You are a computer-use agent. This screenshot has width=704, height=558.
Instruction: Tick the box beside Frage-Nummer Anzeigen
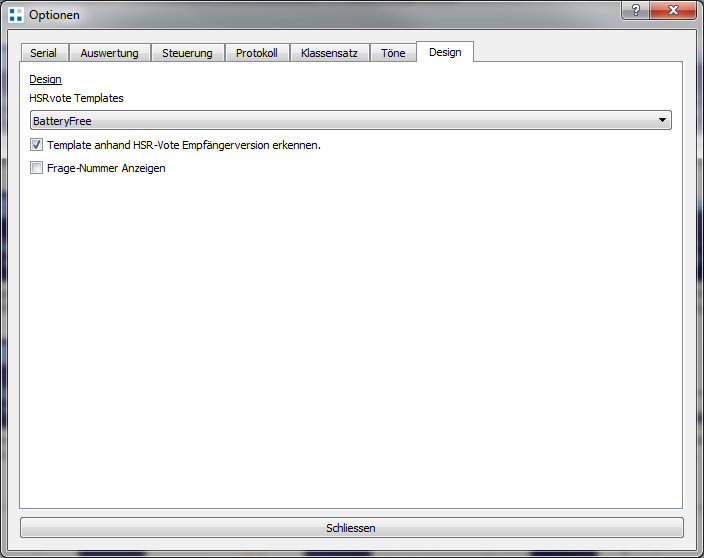[37, 168]
